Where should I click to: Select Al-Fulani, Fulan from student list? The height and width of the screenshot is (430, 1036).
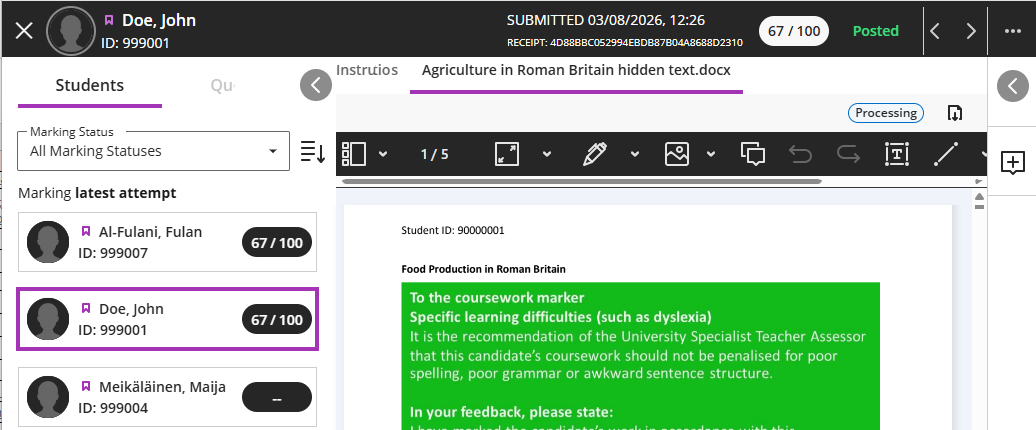click(167, 242)
